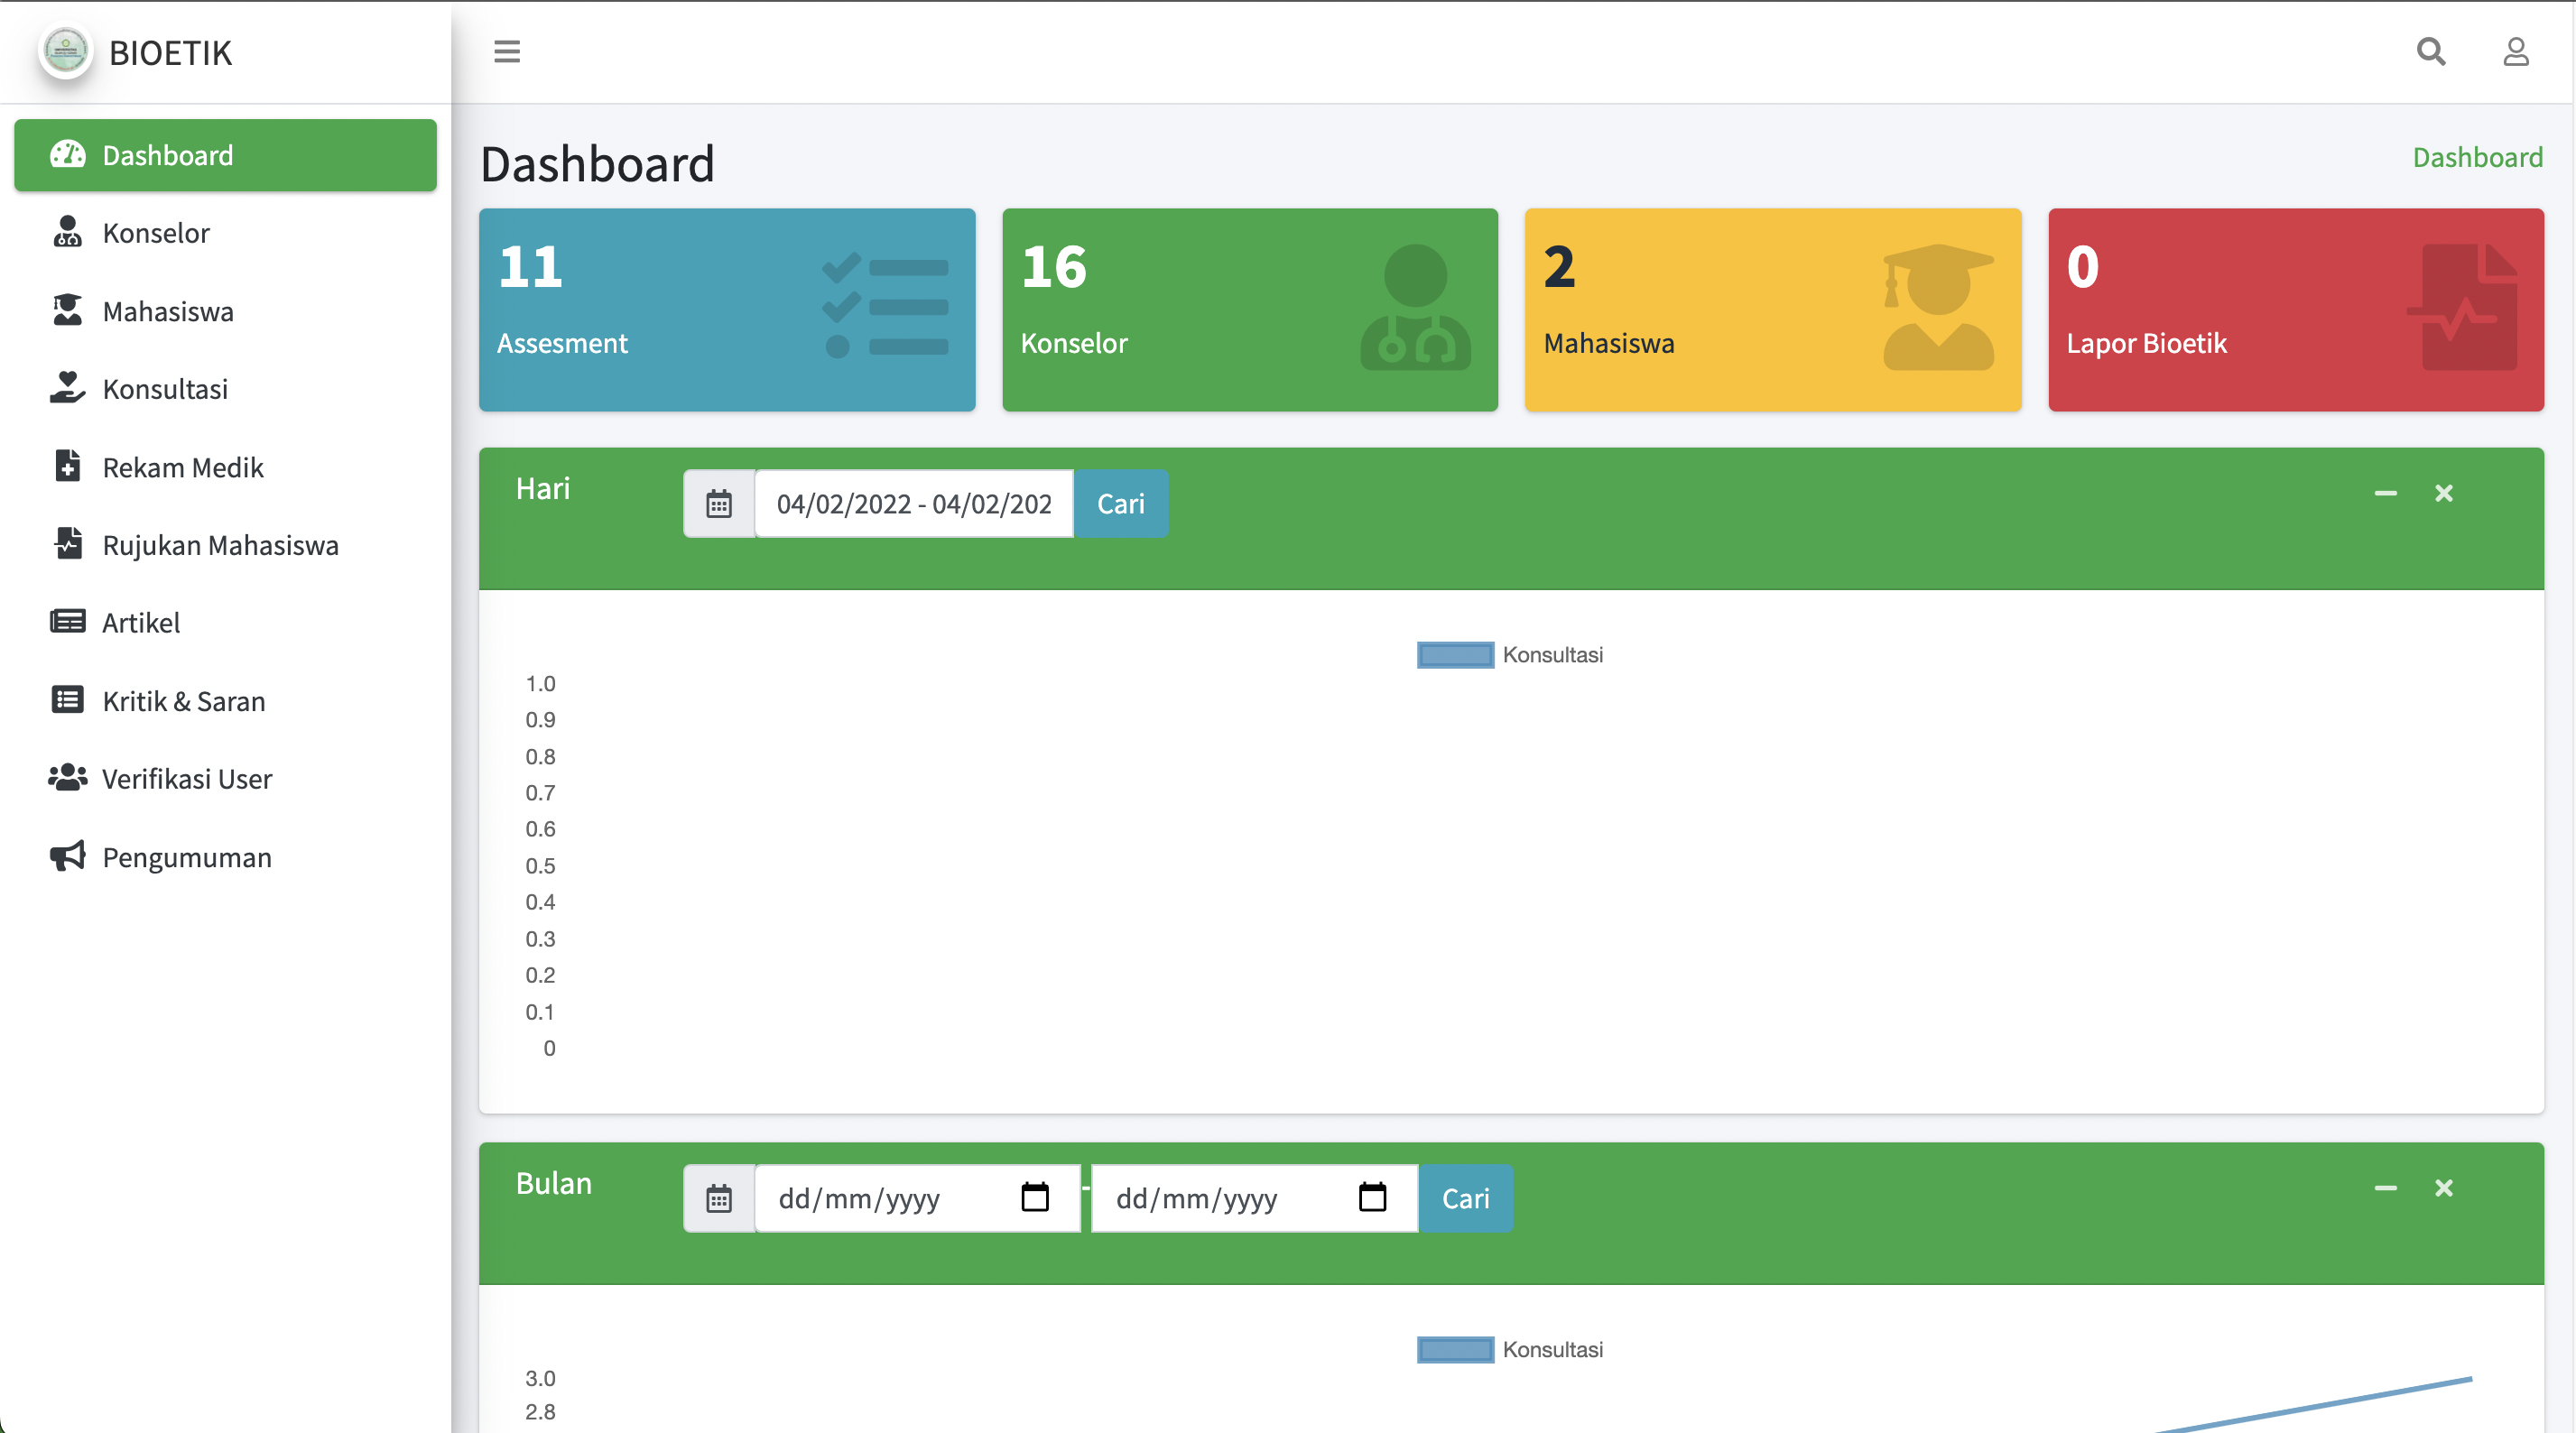Open start date picker in Bulan panel
The height and width of the screenshot is (1433, 2576).
click(x=1035, y=1197)
